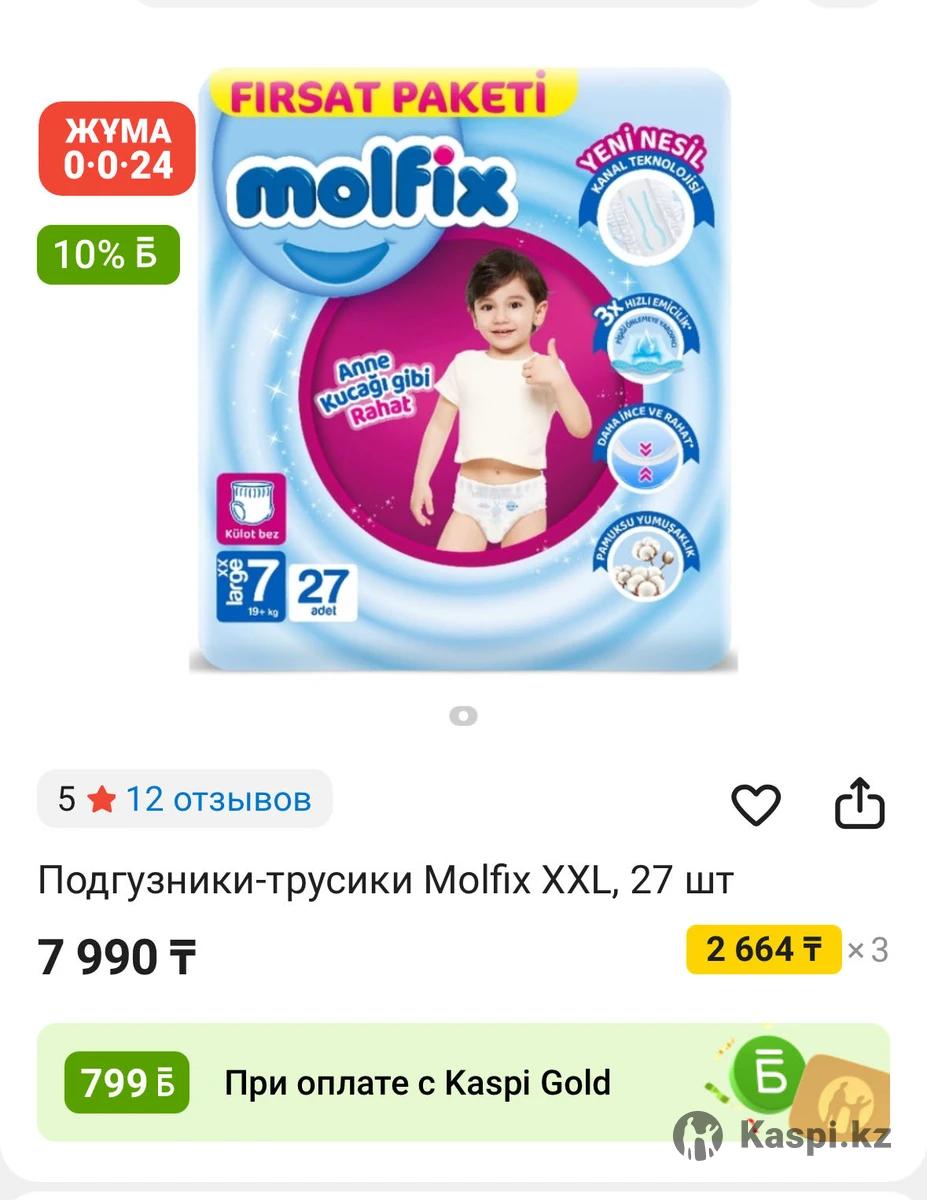Open the При оплате с Kaspi Gold banner

(463, 1082)
